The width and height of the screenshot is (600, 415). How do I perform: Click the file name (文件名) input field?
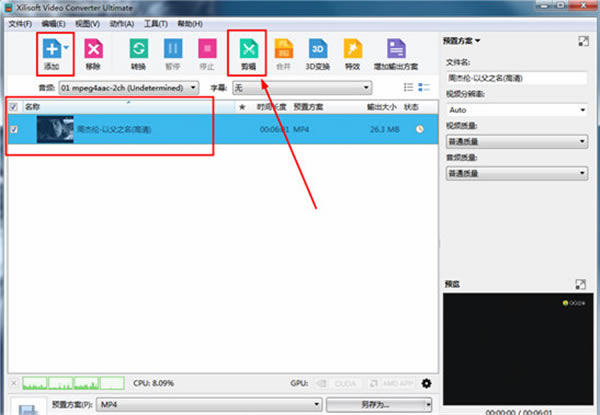click(x=517, y=78)
